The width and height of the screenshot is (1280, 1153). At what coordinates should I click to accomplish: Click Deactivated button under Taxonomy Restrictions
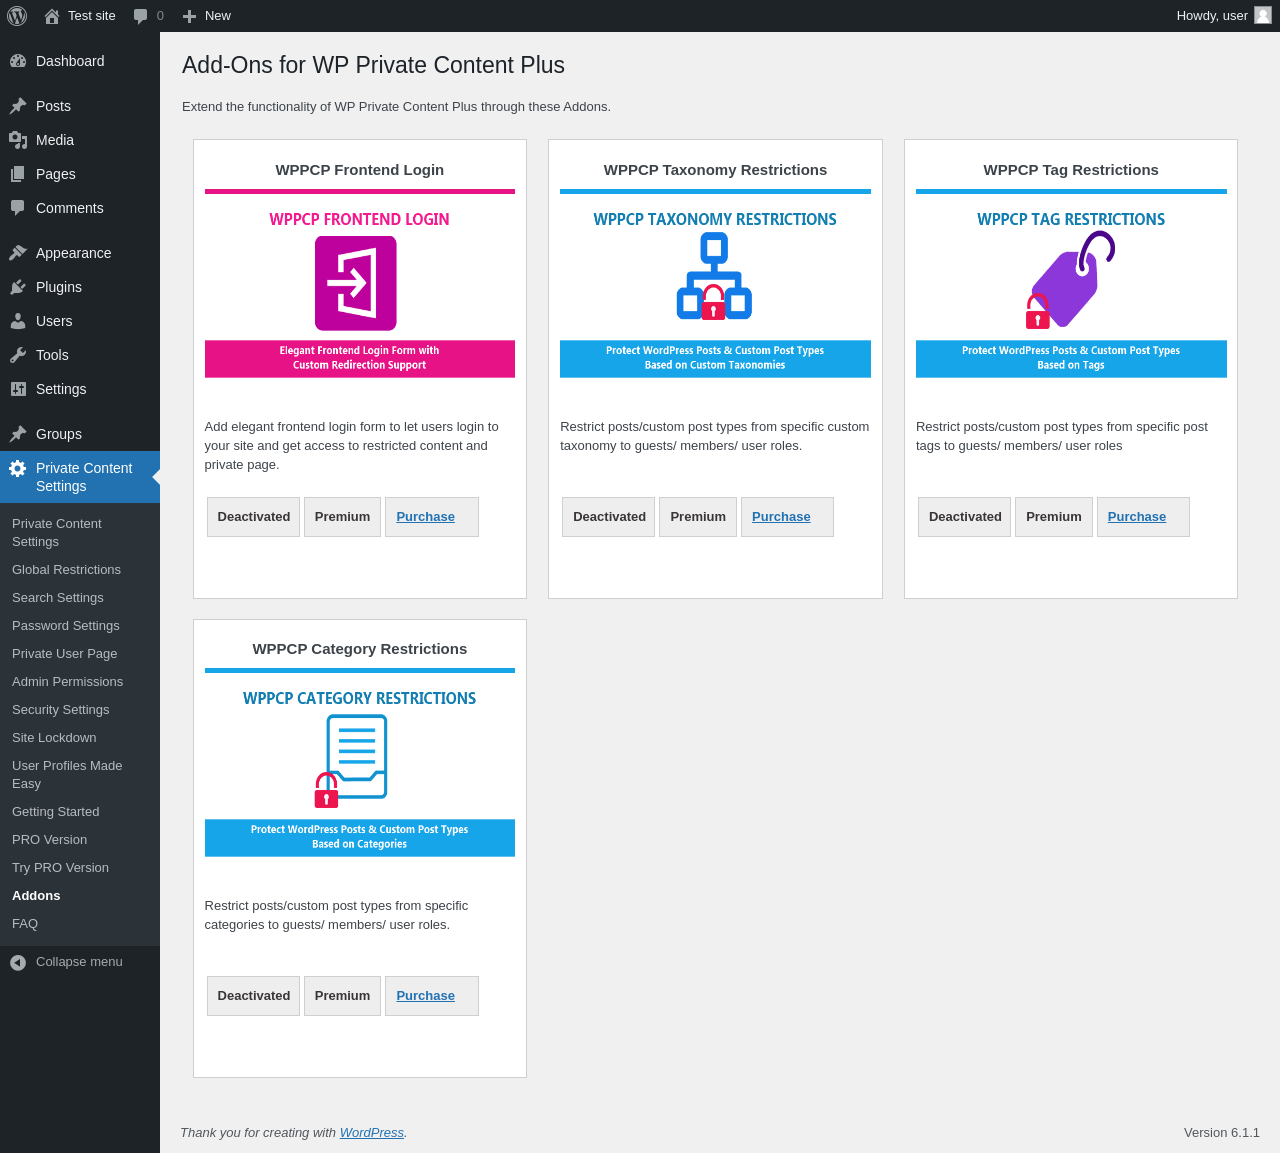point(609,517)
